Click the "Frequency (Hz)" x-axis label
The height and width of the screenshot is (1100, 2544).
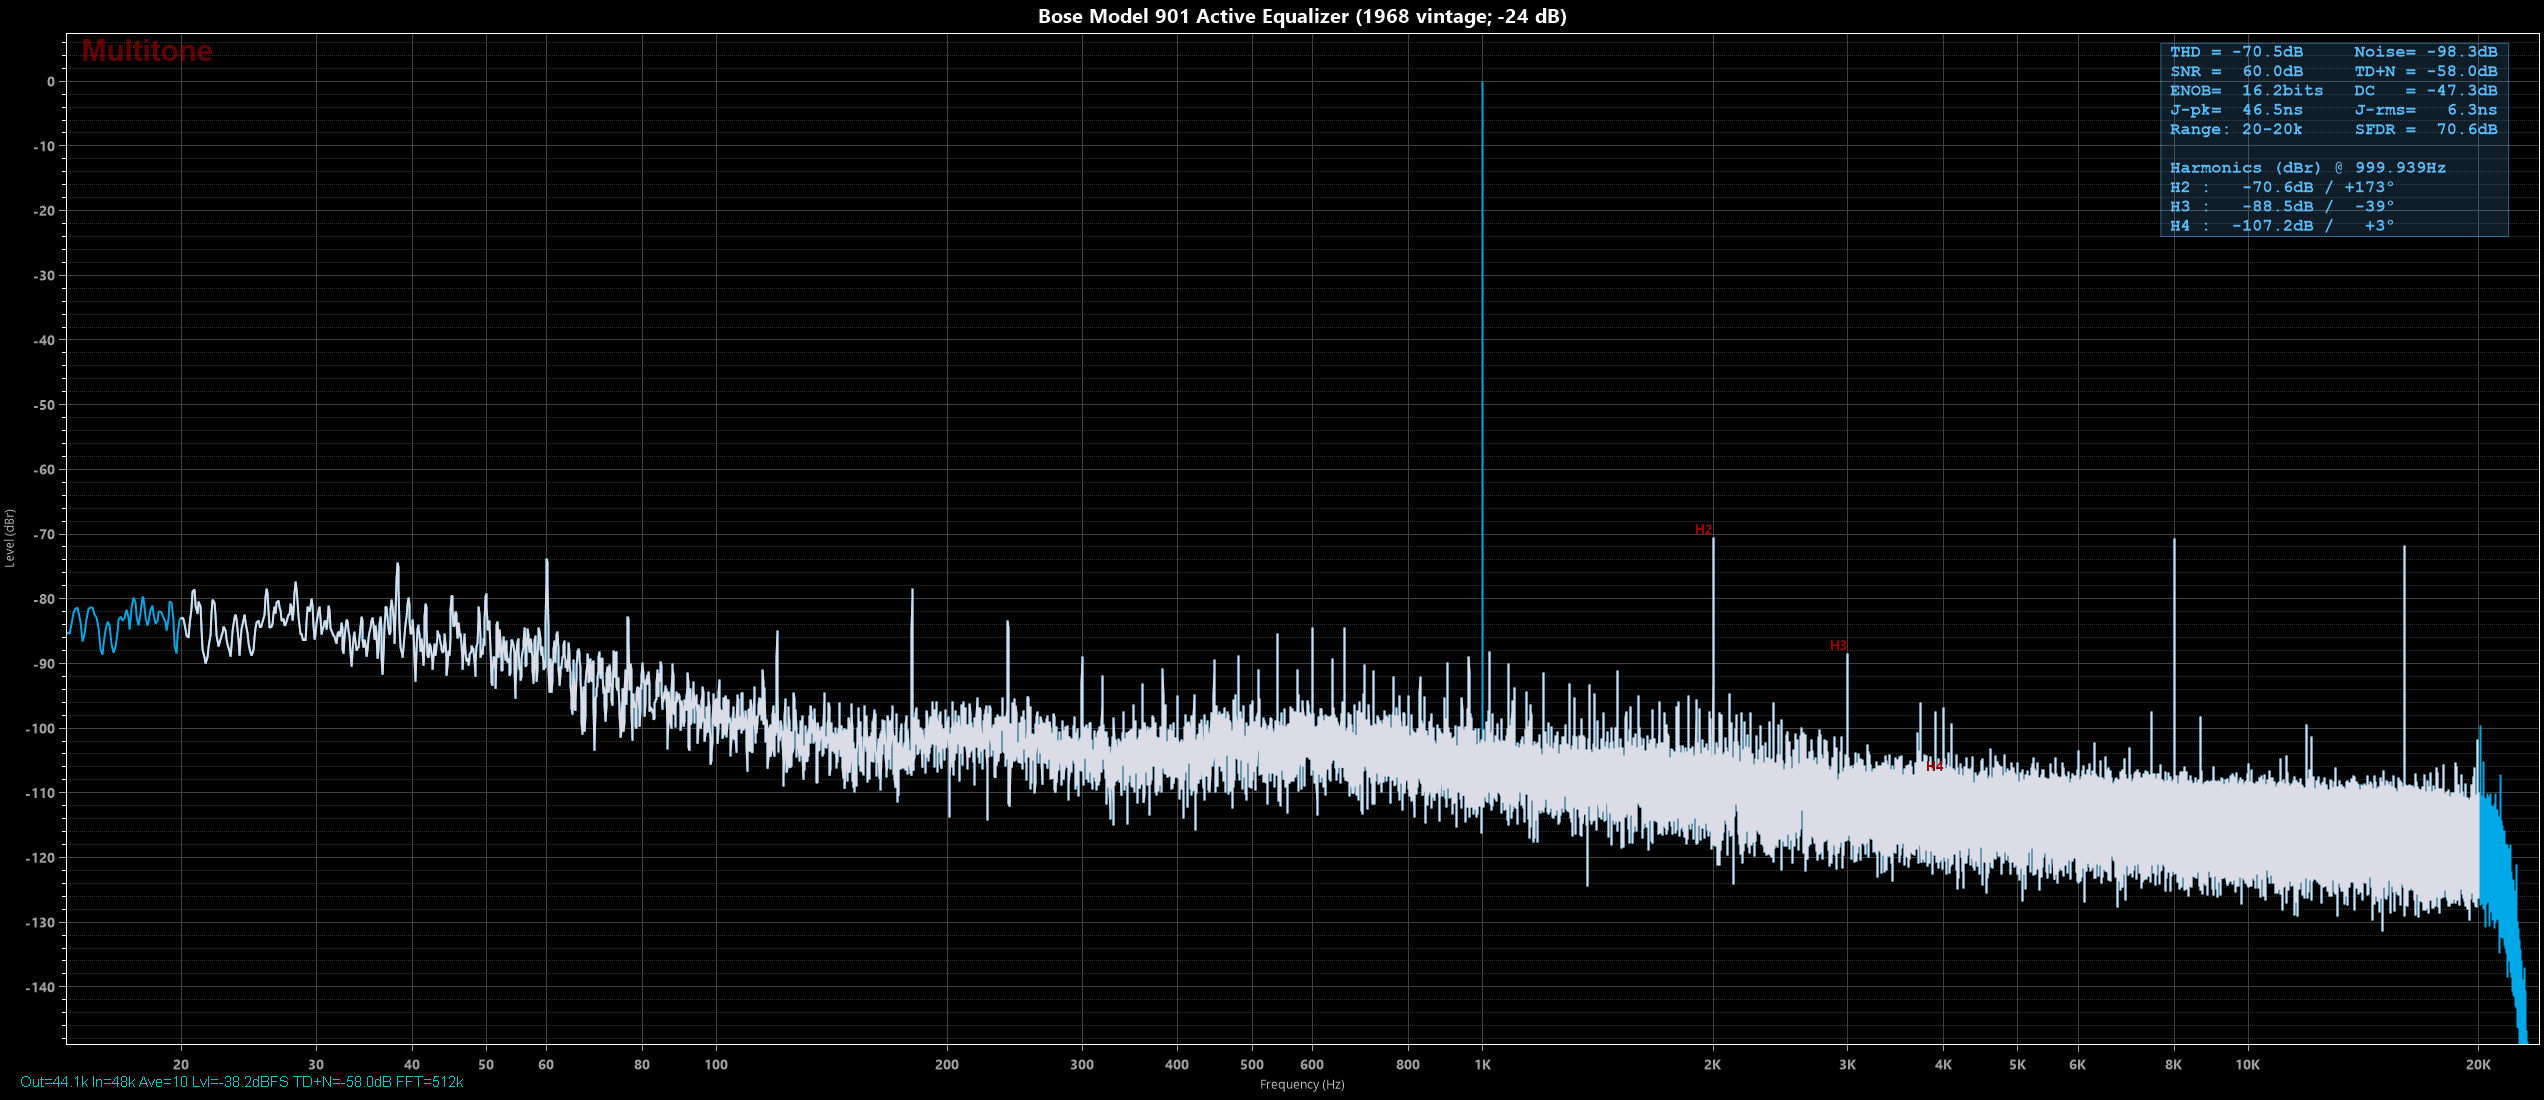[1302, 1085]
